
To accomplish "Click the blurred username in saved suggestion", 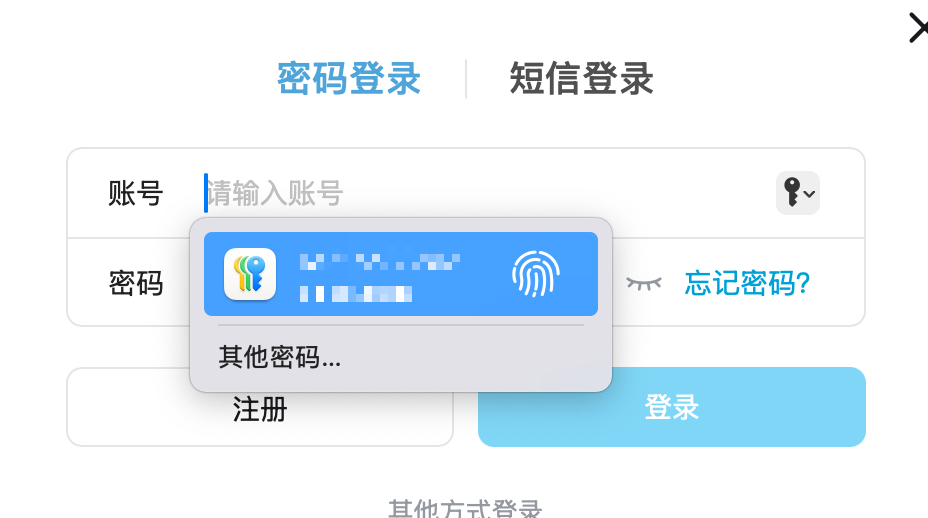I will (379, 261).
